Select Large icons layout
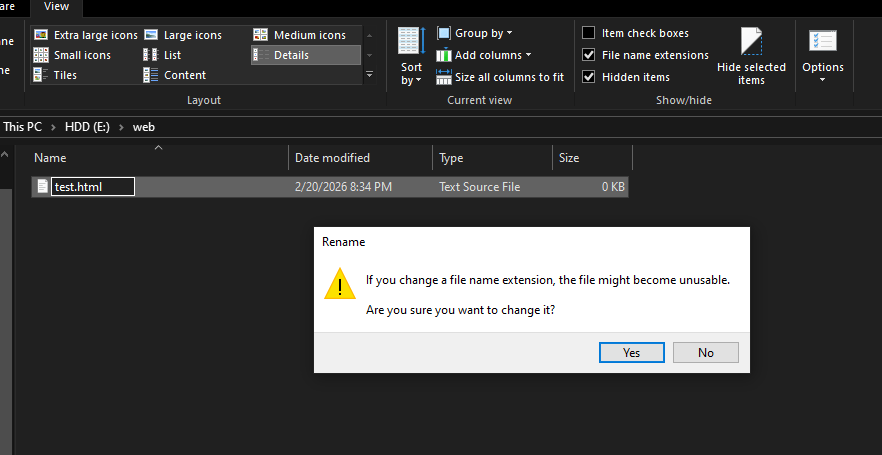 pos(183,35)
